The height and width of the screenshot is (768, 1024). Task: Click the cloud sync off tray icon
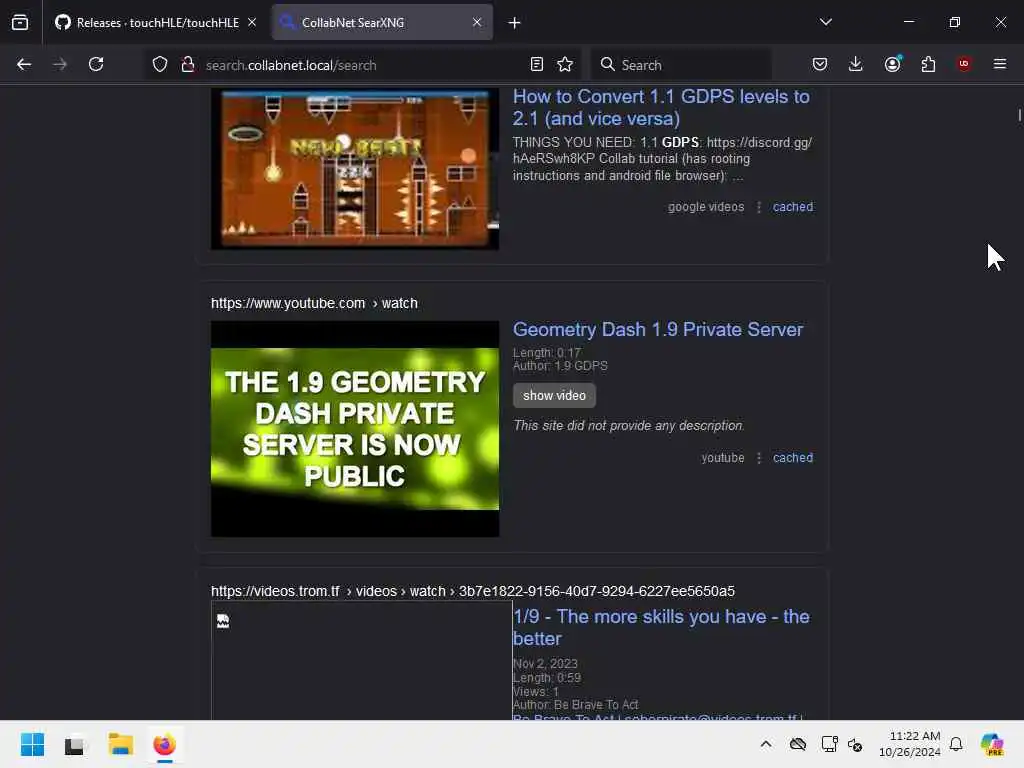pos(797,744)
